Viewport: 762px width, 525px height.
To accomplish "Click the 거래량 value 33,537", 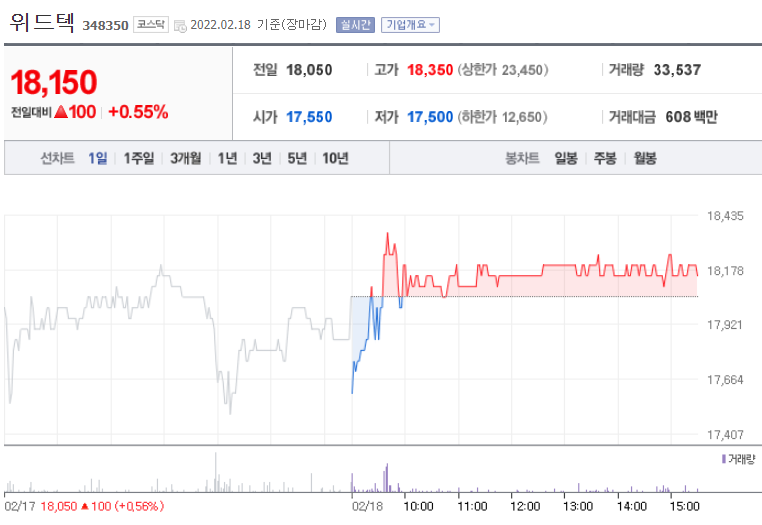I will click(677, 70).
